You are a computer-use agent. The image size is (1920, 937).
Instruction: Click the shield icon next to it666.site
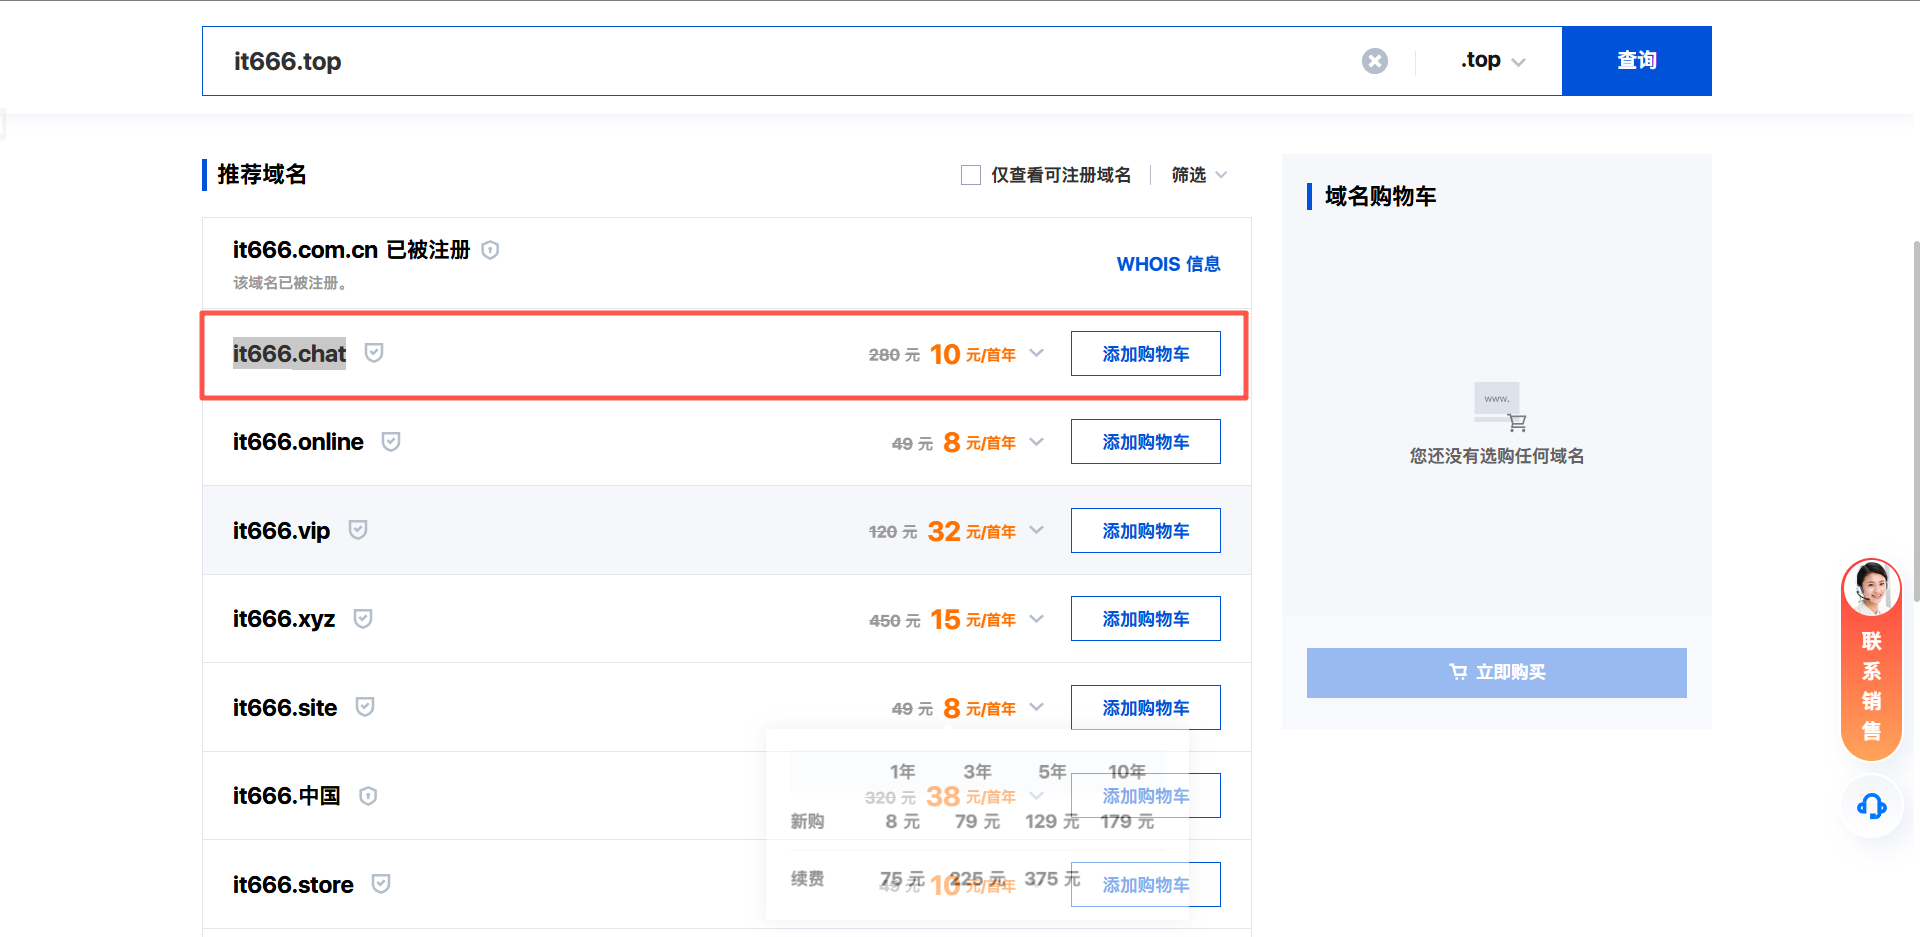tap(365, 707)
